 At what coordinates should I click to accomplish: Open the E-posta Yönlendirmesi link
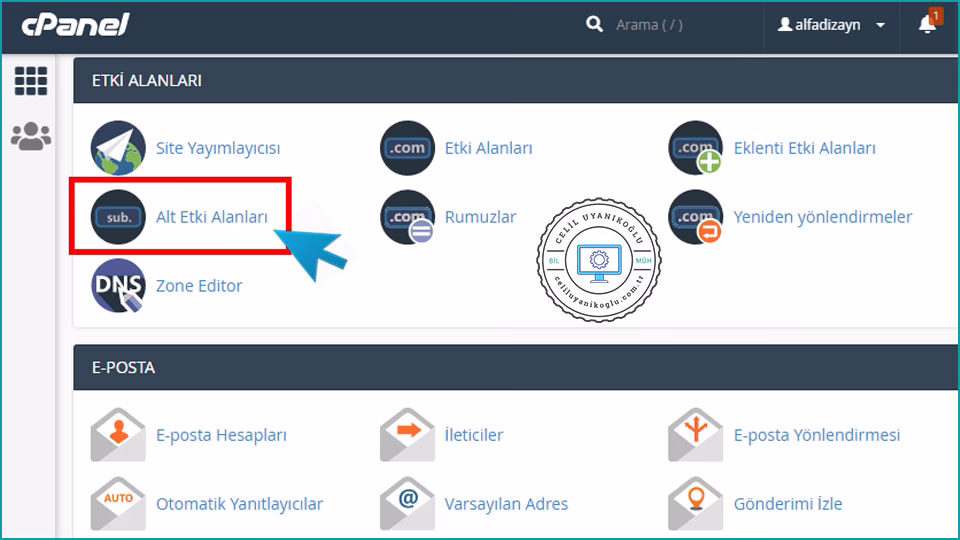click(x=817, y=435)
